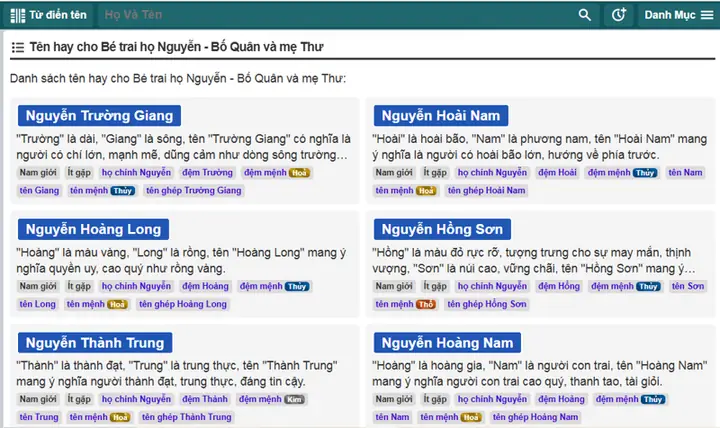The width and height of the screenshot is (720, 428).
Task: Click the tên ghép Thành Trung tag
Action: pos(186,417)
